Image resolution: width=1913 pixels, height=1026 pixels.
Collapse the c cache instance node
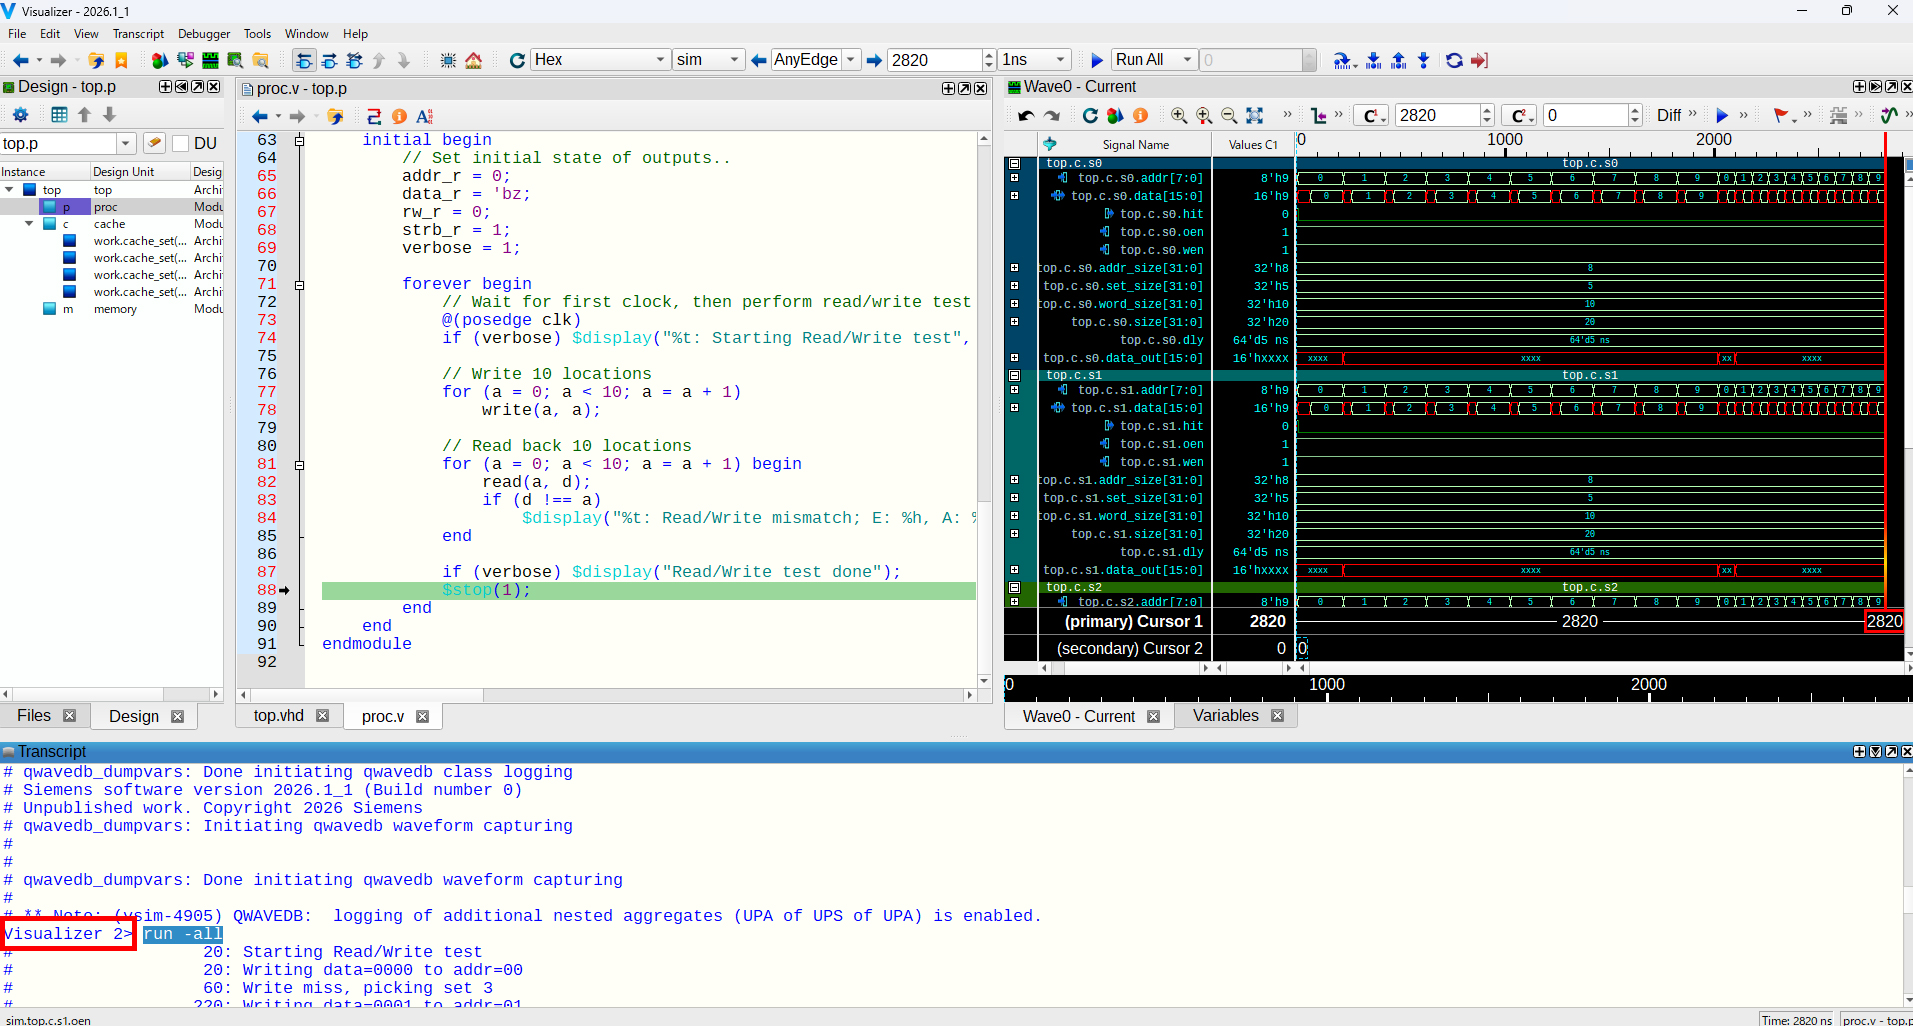29,224
